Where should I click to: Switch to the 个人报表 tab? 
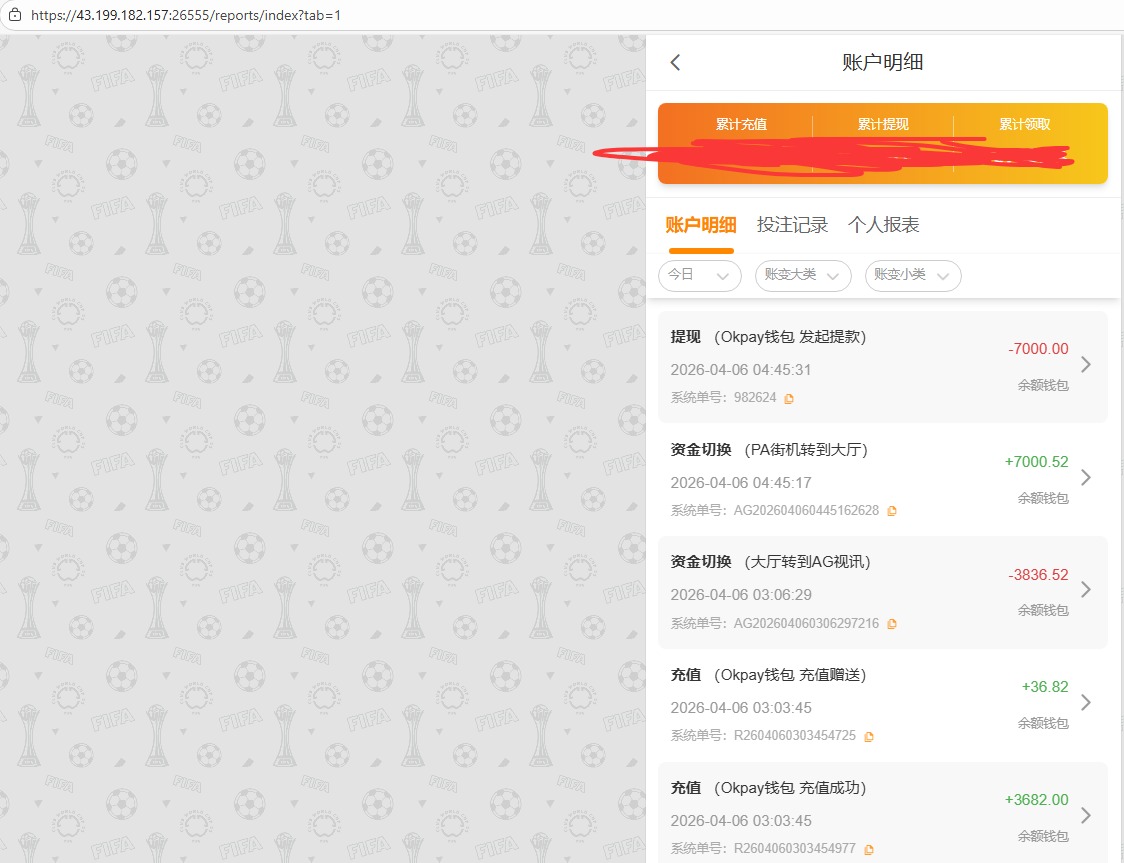tap(883, 225)
